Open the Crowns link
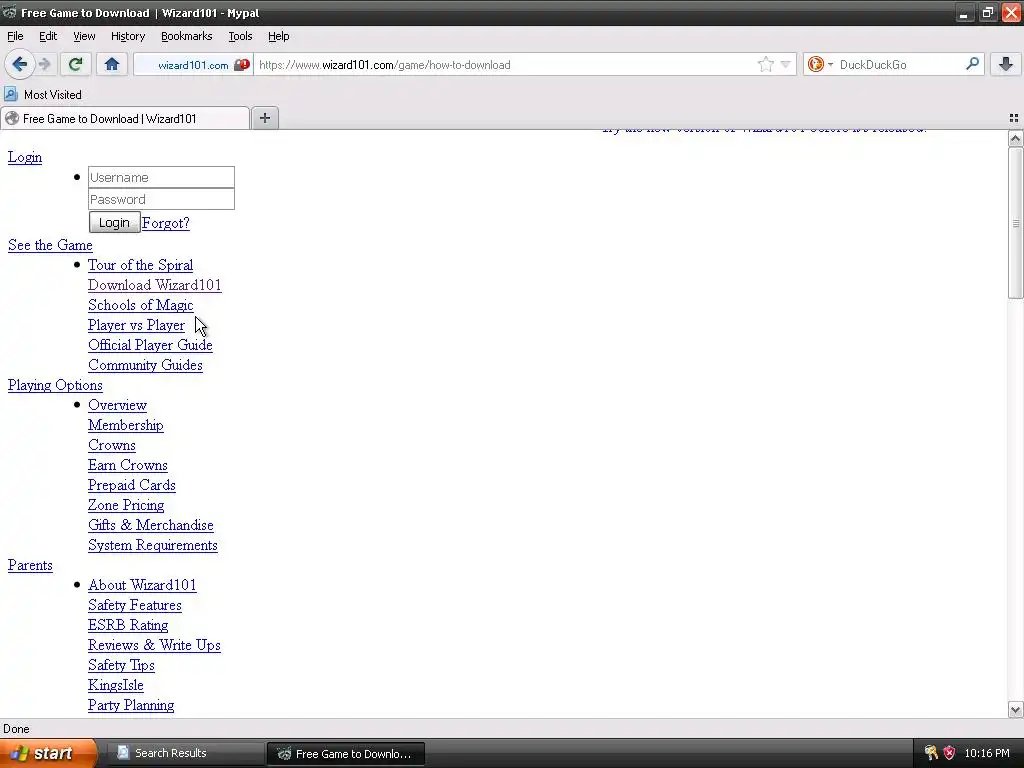Image resolution: width=1024 pixels, height=768 pixels. [x=112, y=445]
